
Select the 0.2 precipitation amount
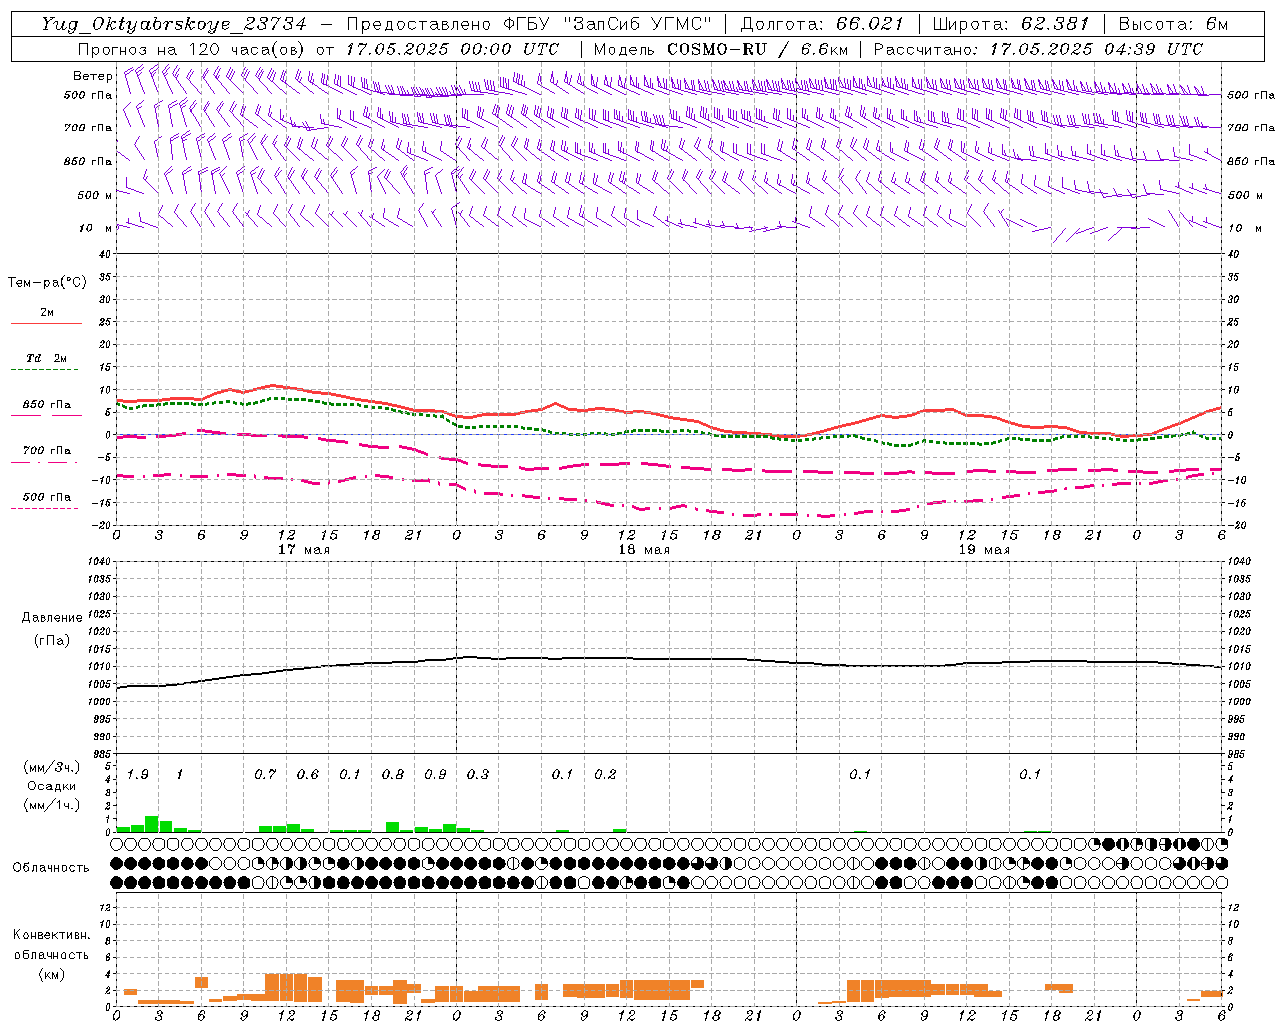tap(605, 775)
